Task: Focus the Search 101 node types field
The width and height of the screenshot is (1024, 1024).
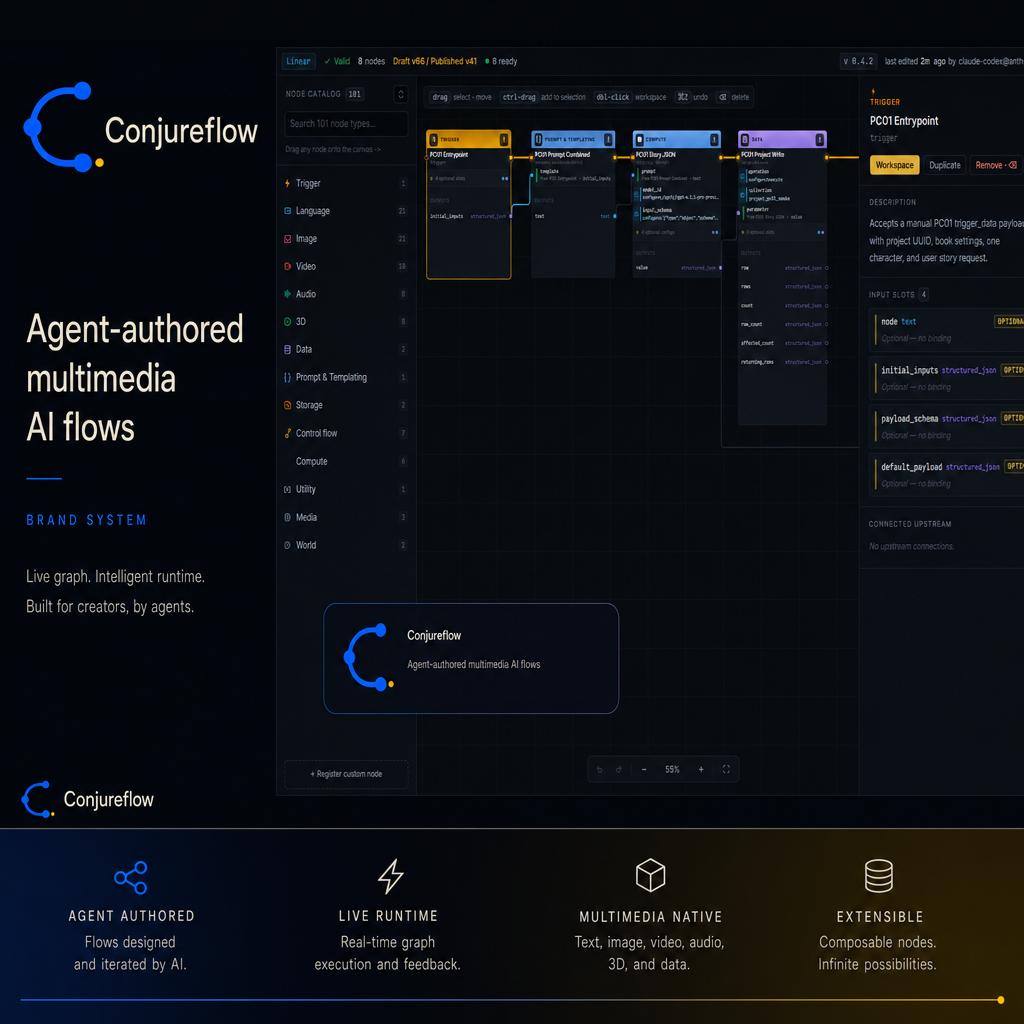Action: pos(346,124)
